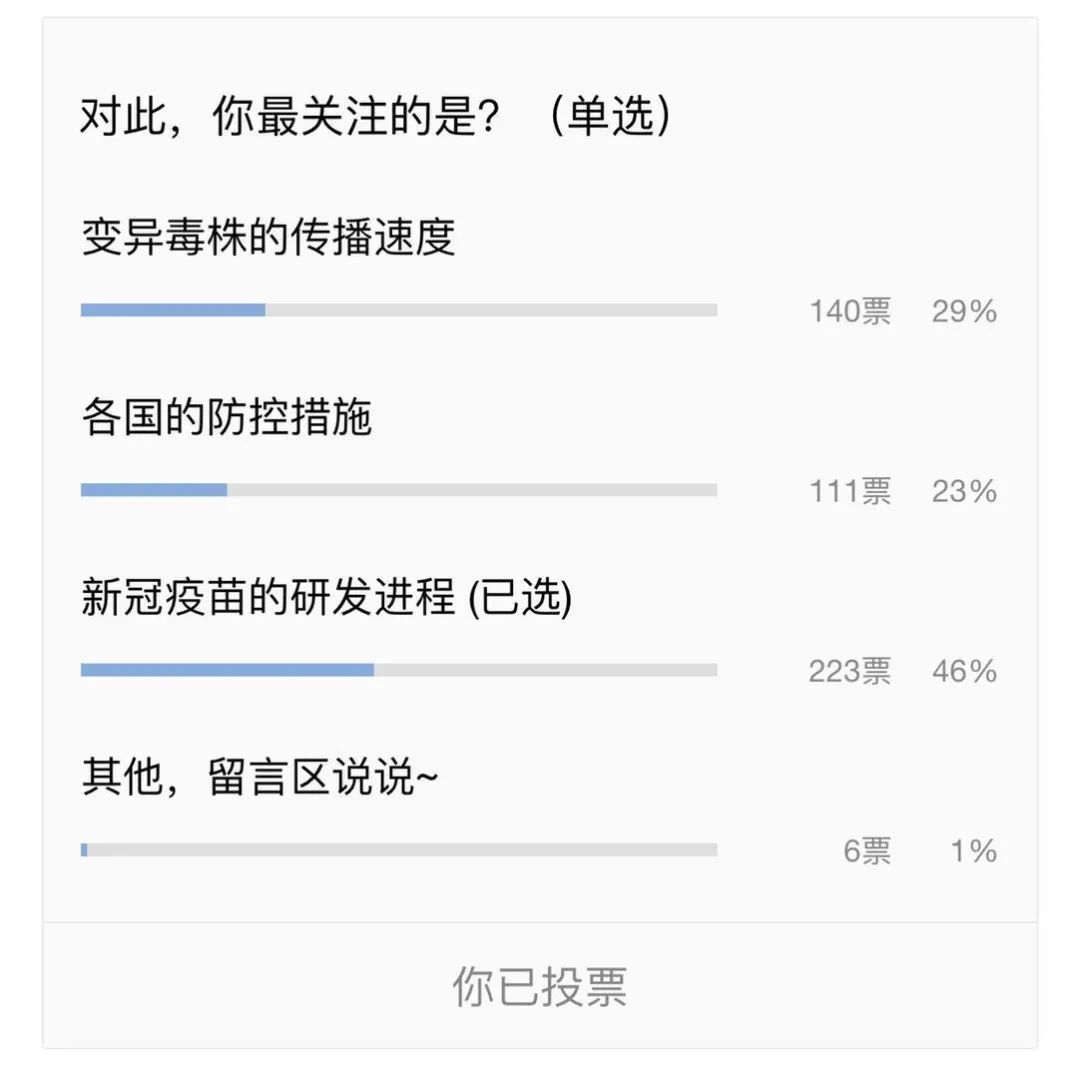The height and width of the screenshot is (1078, 1080).
Task: Click the 29% percentage label
Action: [964, 311]
